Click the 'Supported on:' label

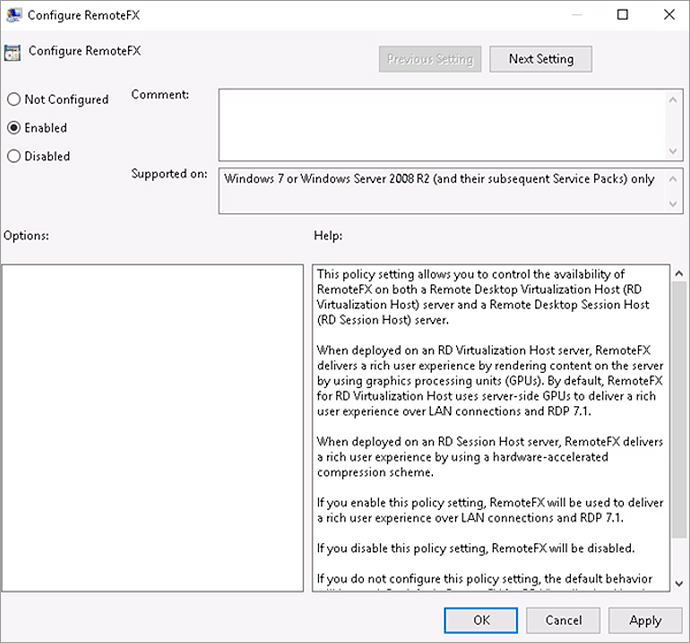point(169,174)
